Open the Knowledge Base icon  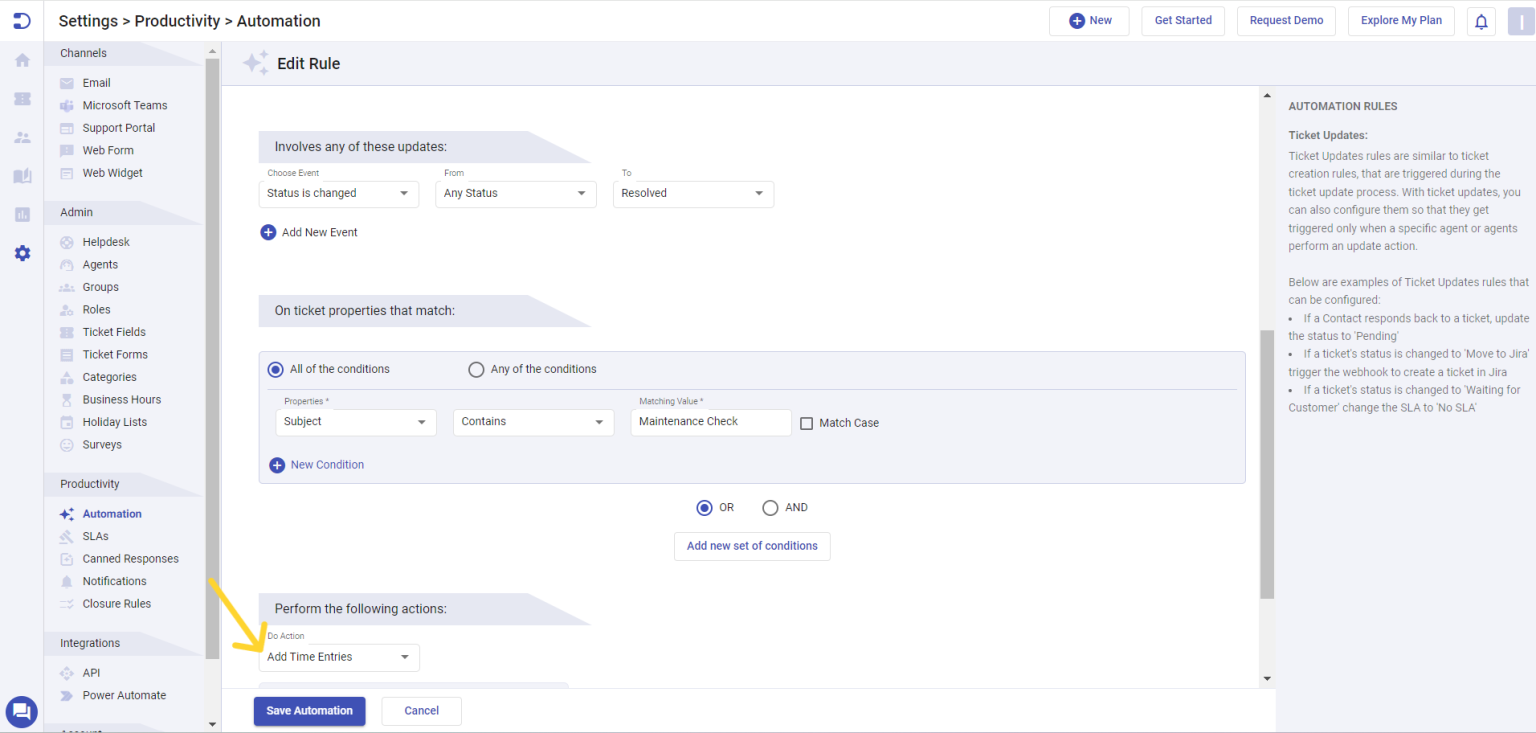tap(21, 175)
